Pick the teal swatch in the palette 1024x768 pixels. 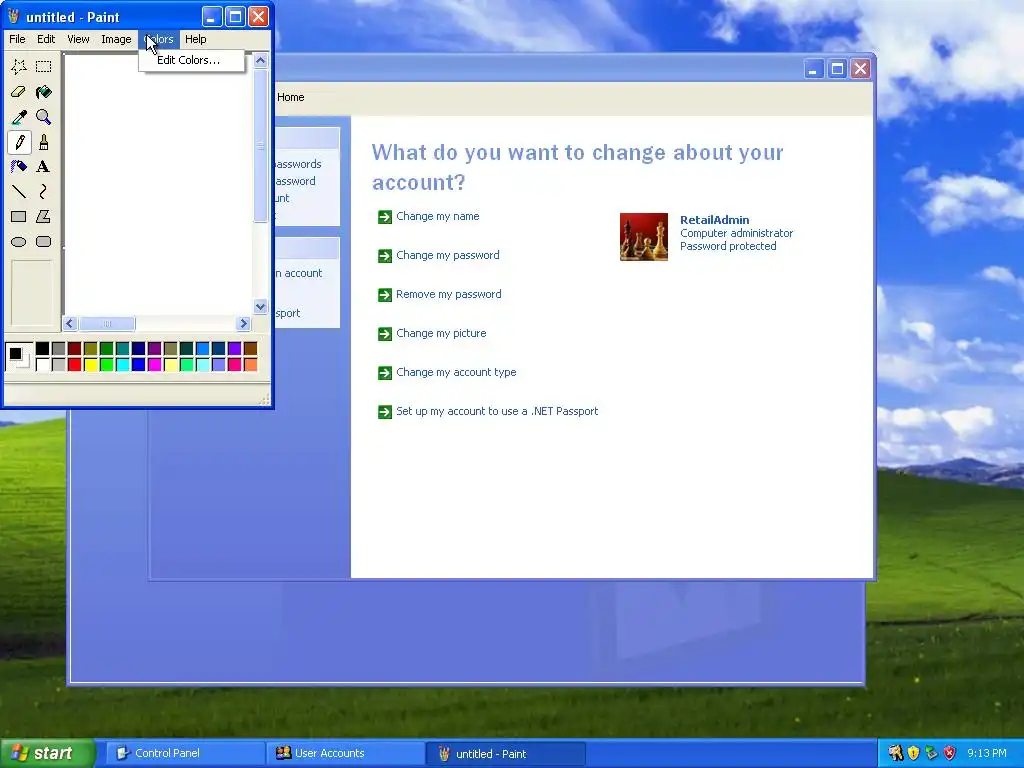pos(123,349)
